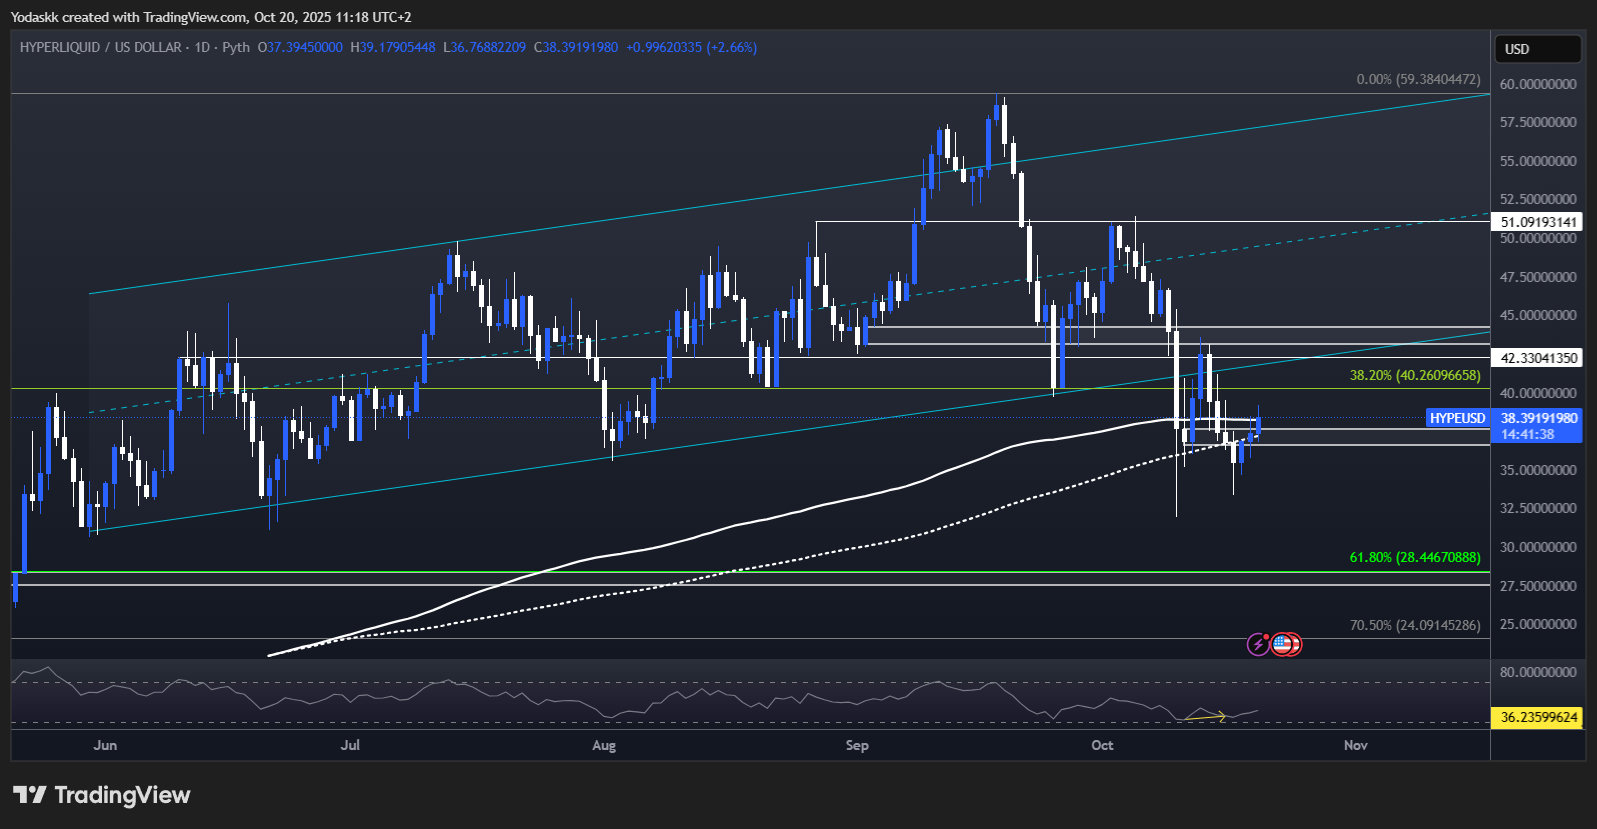The image size is (1597, 829).
Task: Click the TradingView logo at bottom left
Action: [x=101, y=795]
